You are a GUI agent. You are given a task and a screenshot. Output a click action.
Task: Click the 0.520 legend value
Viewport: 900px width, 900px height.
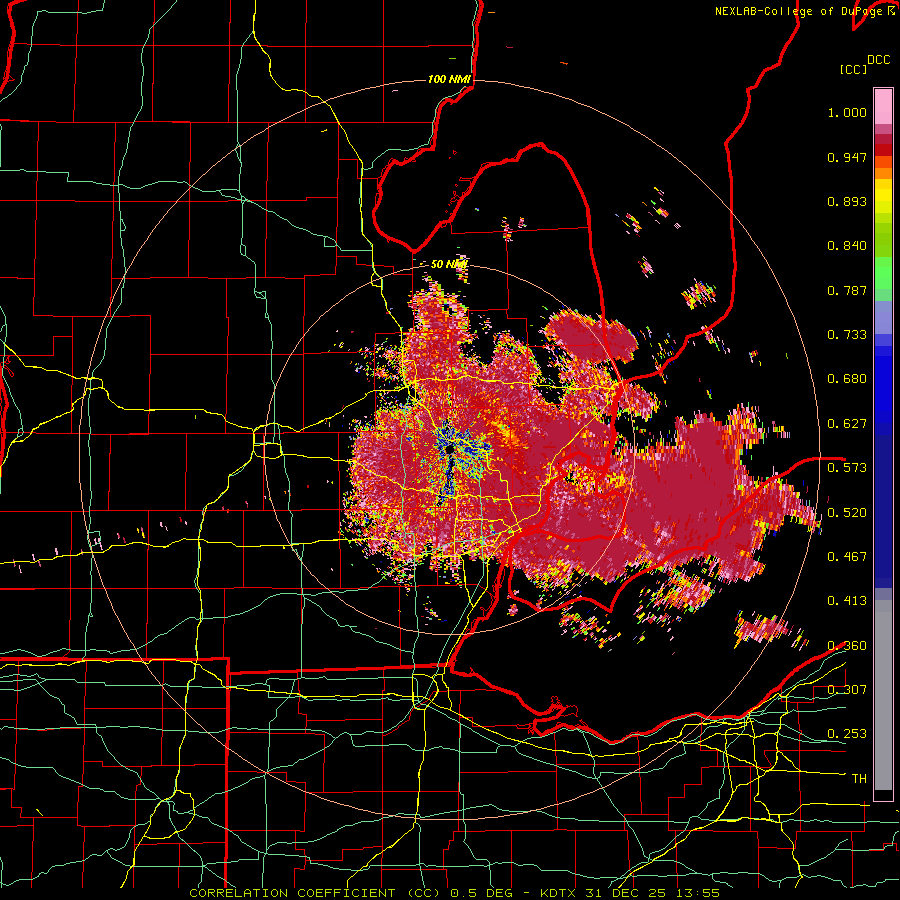(x=847, y=513)
